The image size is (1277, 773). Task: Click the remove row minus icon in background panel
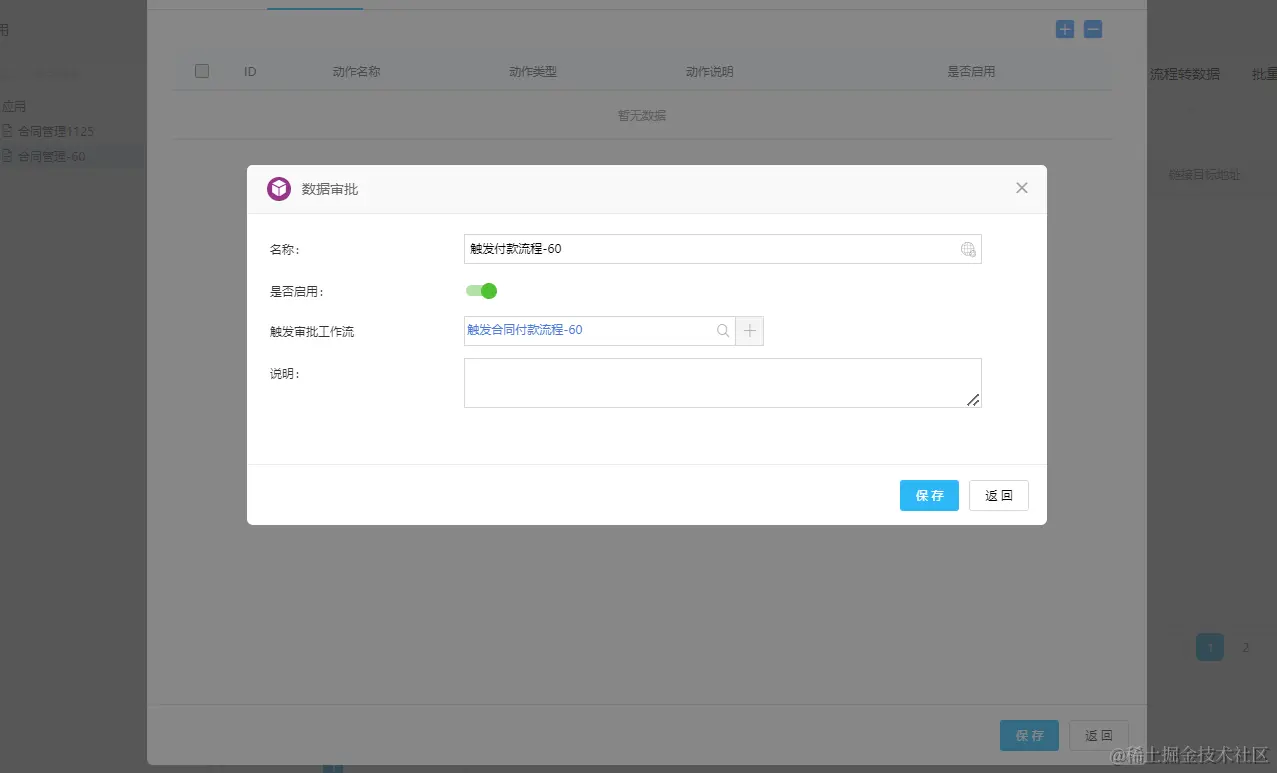coord(1094,30)
